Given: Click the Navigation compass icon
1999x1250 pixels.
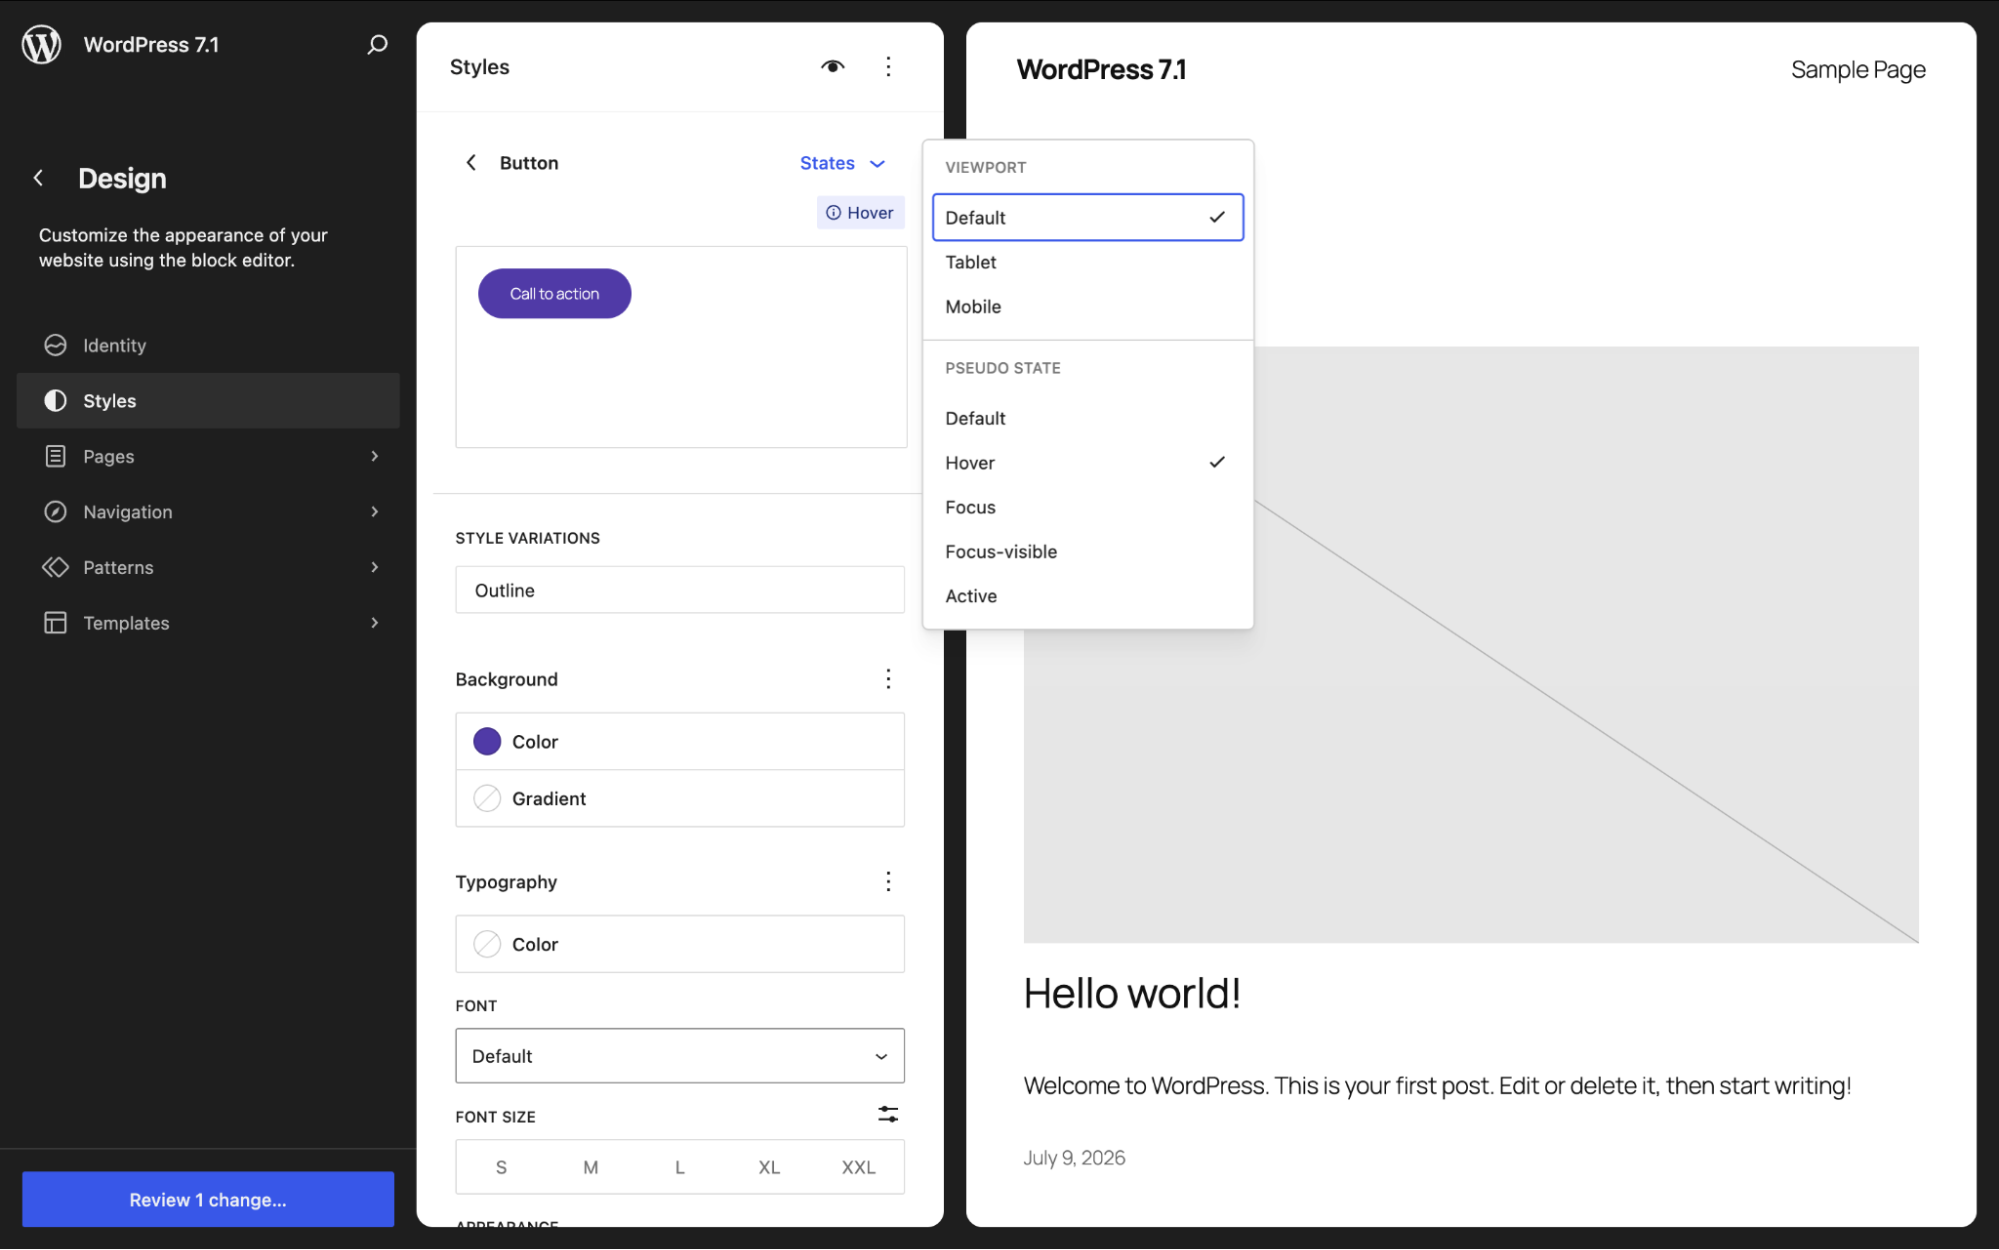Looking at the screenshot, I should point(55,512).
